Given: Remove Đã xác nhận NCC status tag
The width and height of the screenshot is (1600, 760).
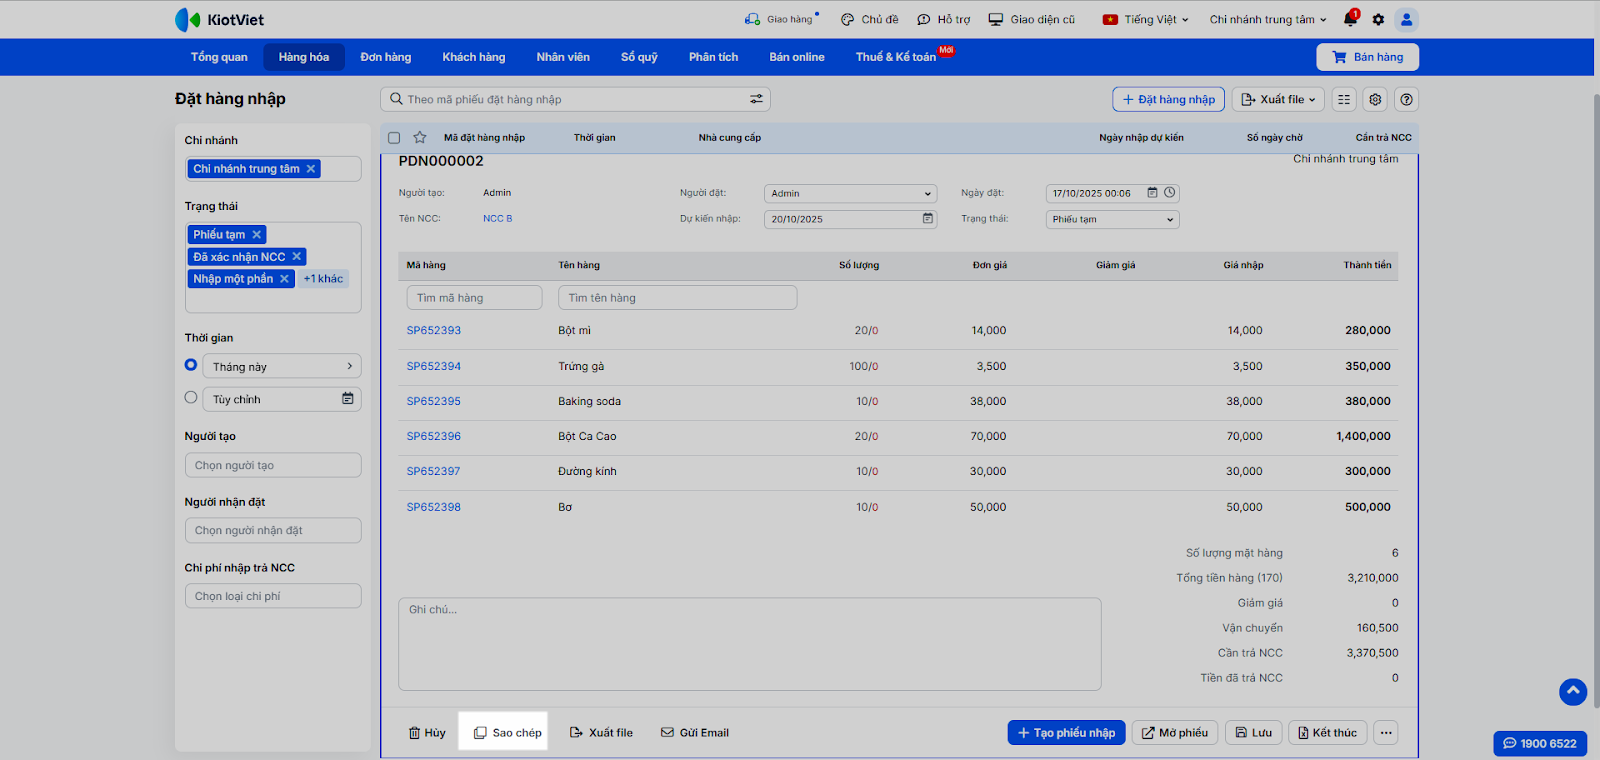Looking at the screenshot, I should click(x=297, y=257).
